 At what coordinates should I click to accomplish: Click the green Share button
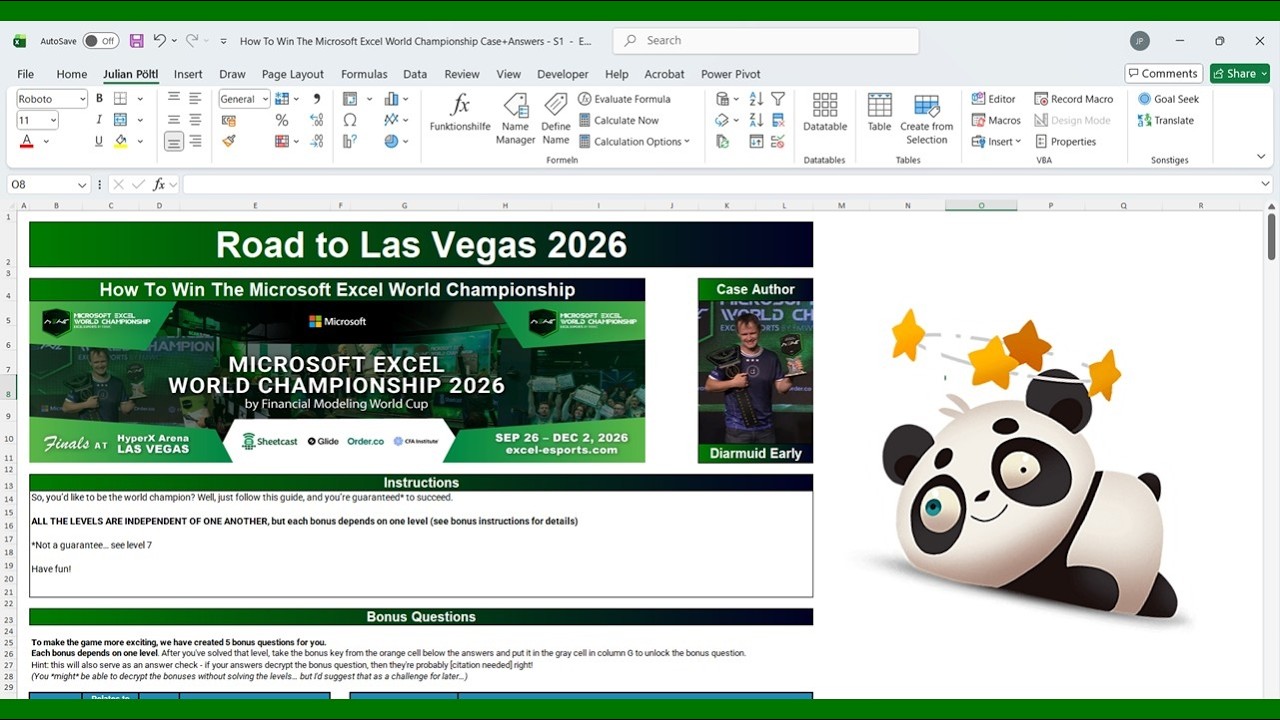pyautogui.click(x=1239, y=73)
